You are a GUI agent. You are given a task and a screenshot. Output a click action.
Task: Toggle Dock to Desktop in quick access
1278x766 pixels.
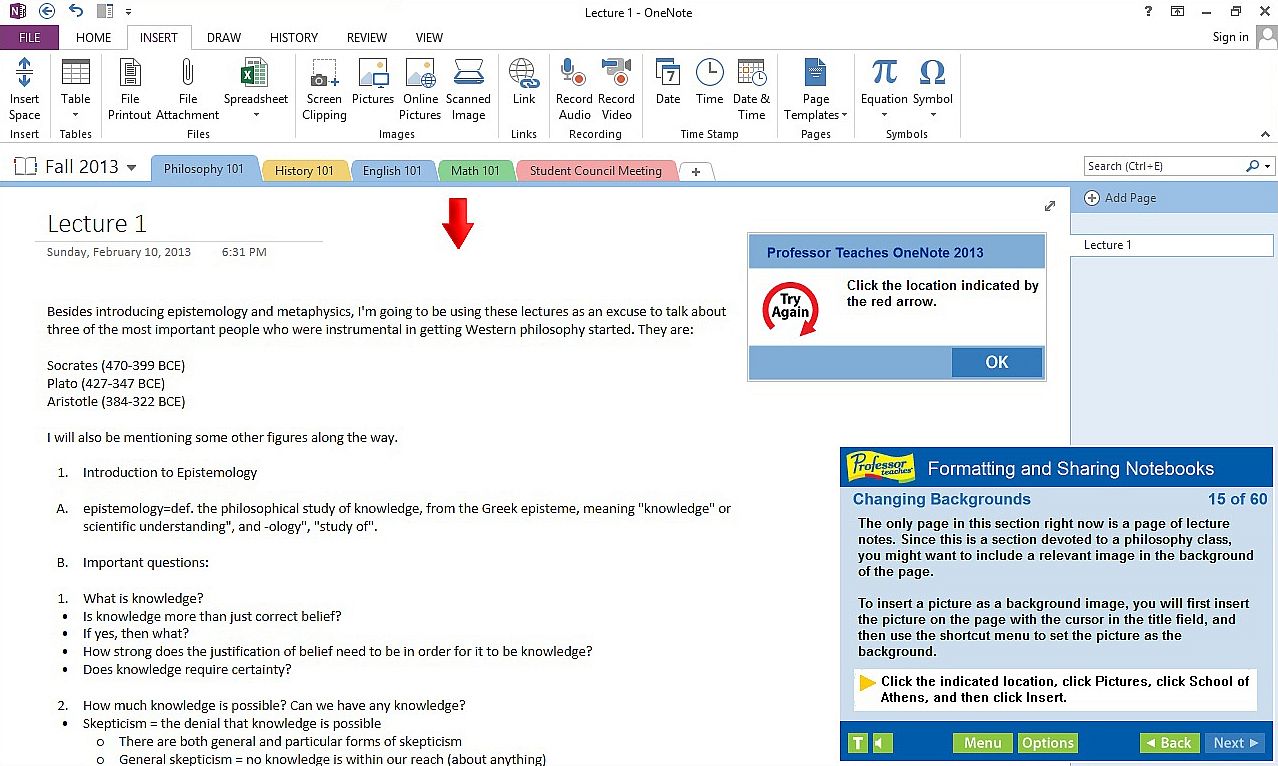click(105, 12)
